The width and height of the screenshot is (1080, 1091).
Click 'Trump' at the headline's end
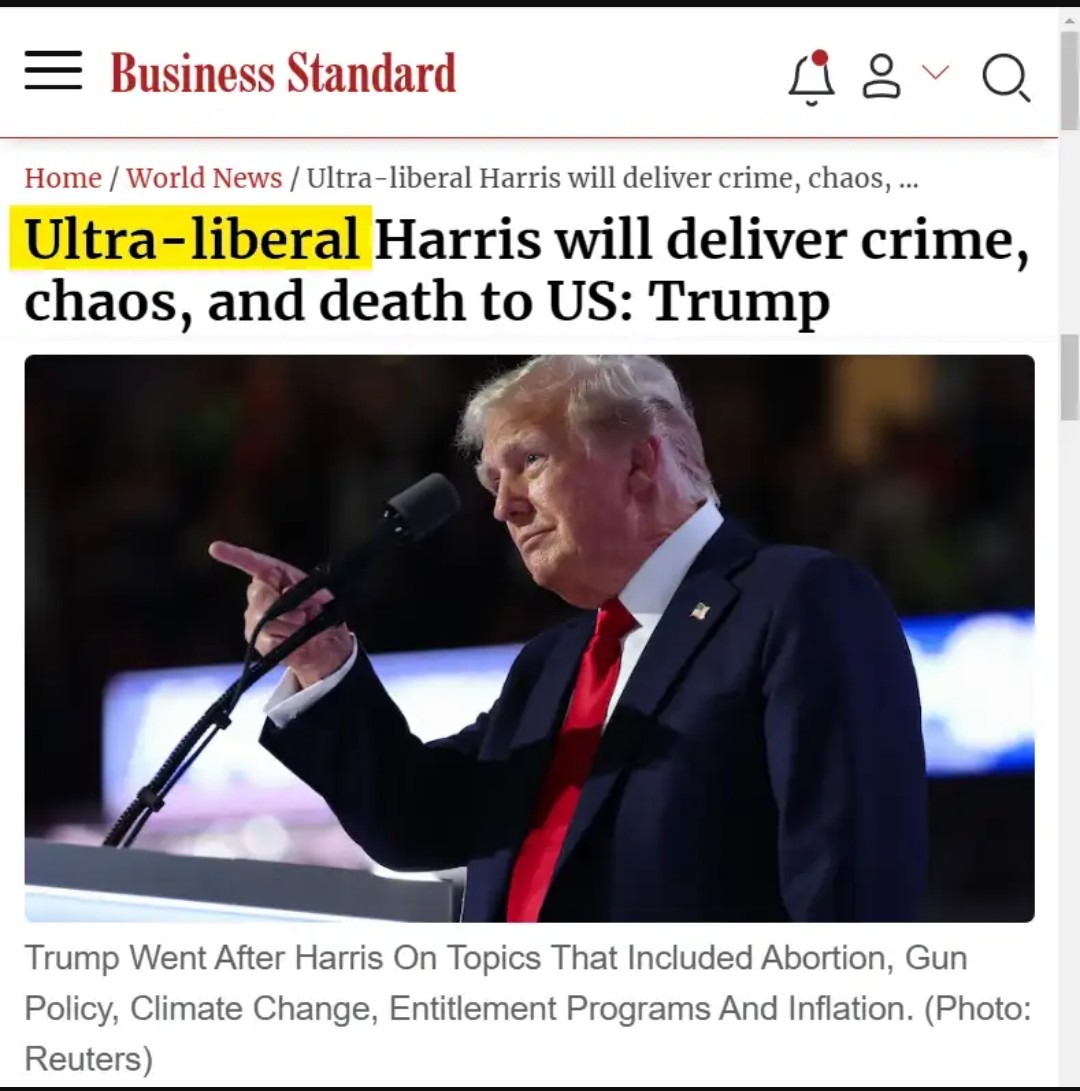point(739,302)
